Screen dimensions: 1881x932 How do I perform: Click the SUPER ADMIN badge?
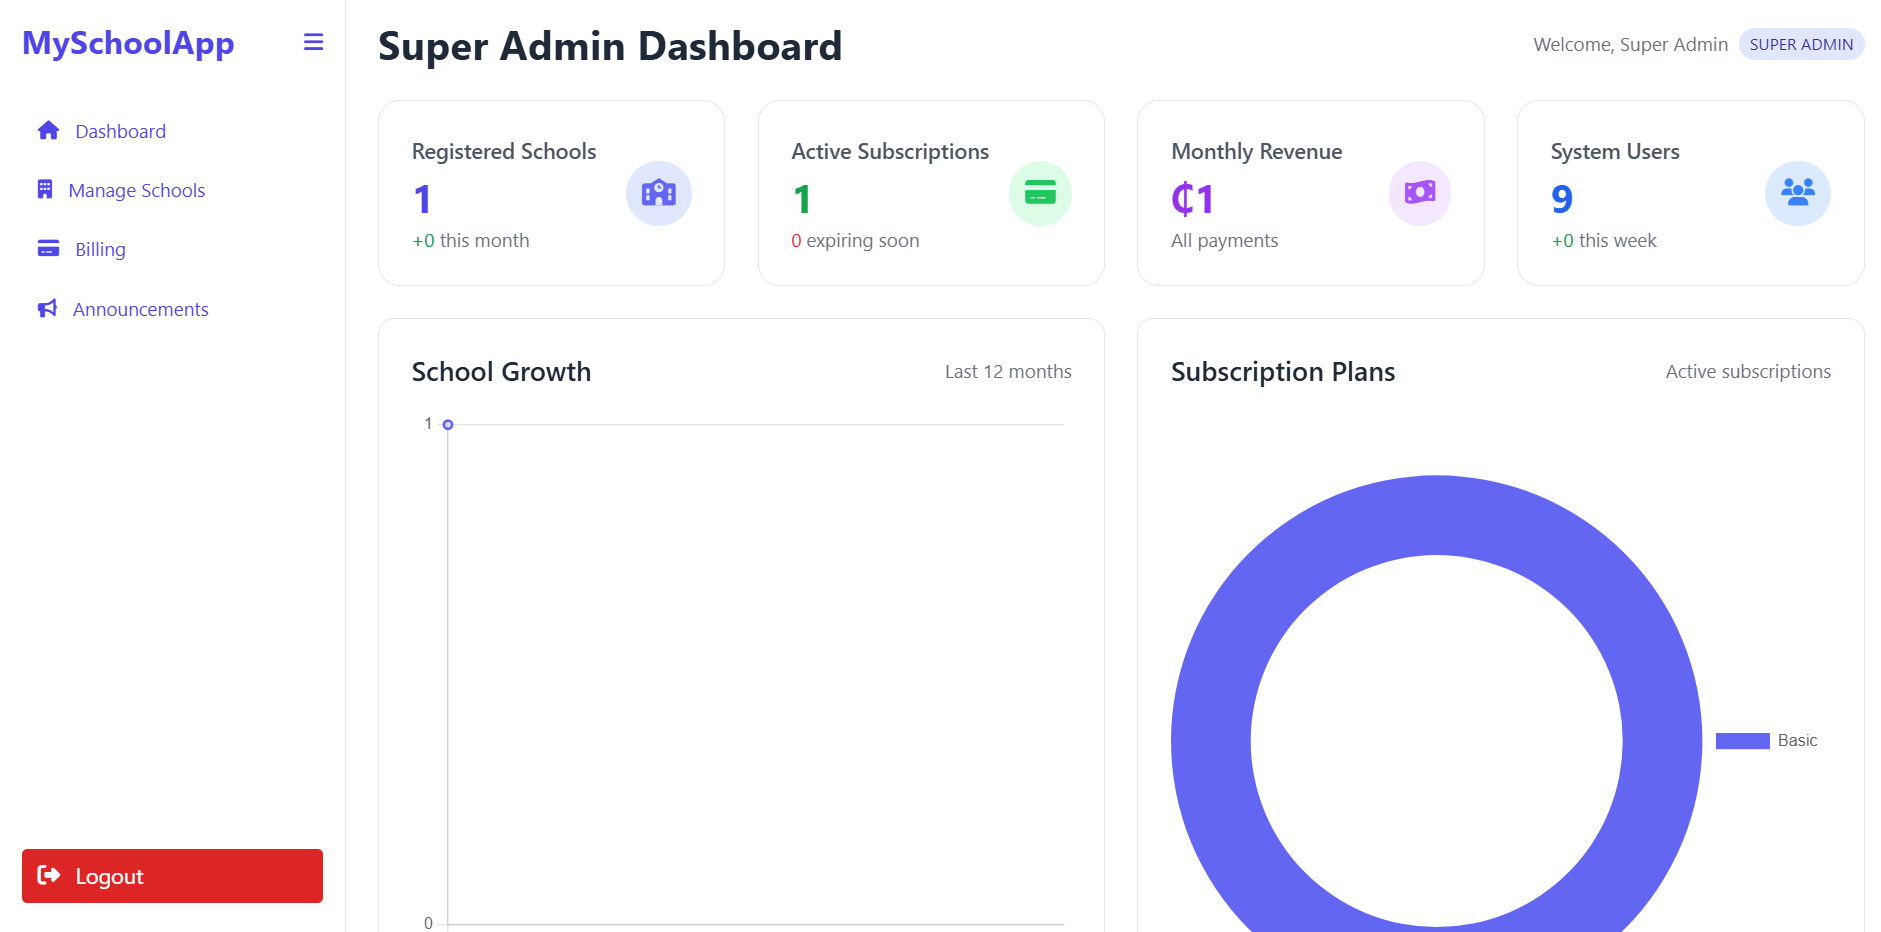(1800, 44)
